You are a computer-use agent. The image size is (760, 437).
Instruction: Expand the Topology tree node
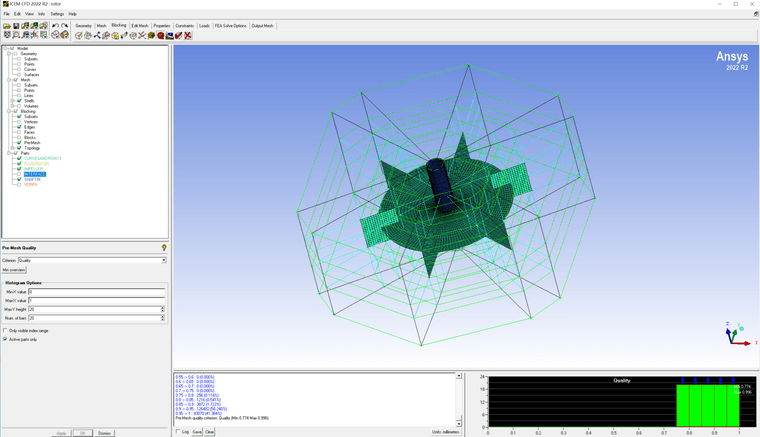point(13,148)
